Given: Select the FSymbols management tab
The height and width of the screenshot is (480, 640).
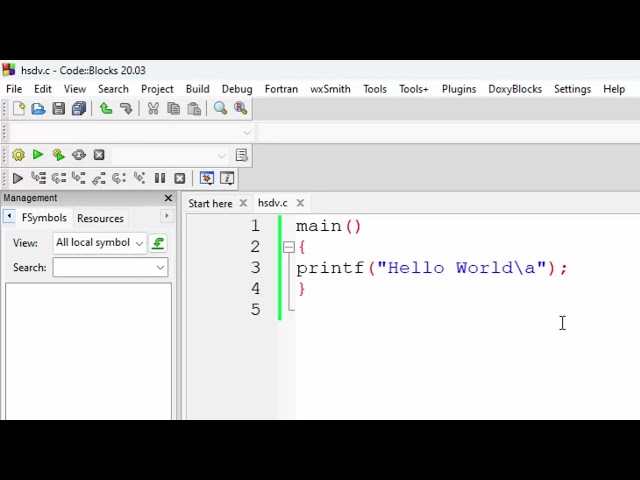Looking at the screenshot, I should click(44, 218).
